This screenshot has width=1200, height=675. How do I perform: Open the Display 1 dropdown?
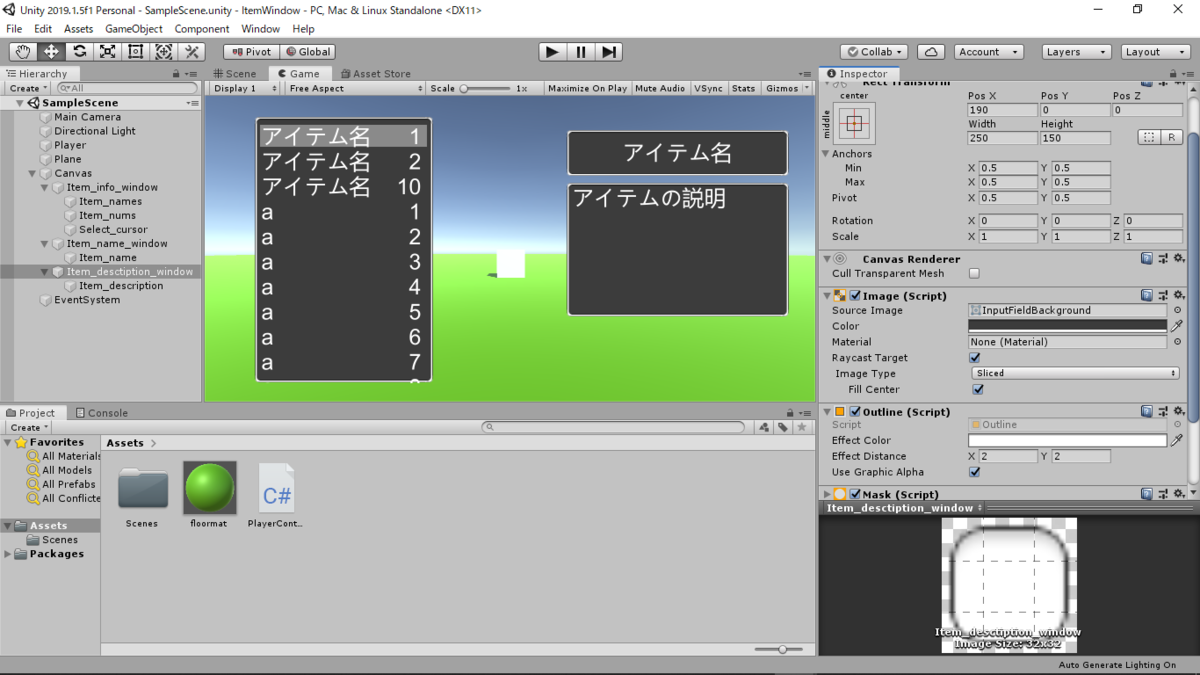(x=245, y=88)
